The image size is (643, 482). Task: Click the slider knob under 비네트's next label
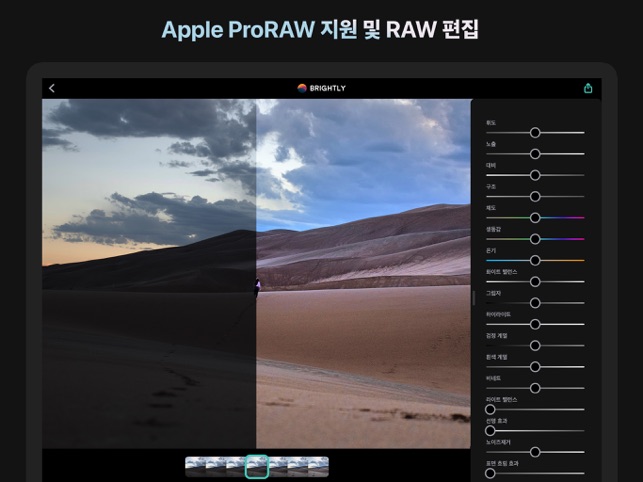(490, 409)
